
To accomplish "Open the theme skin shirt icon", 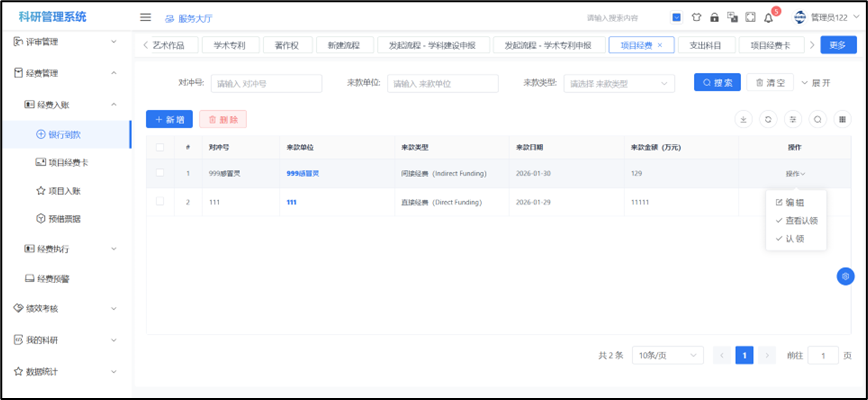I will tap(696, 17).
